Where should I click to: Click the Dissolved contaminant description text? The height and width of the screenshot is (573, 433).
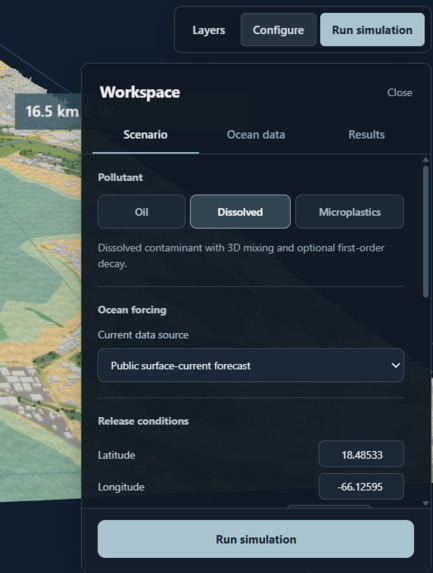[x=241, y=255]
